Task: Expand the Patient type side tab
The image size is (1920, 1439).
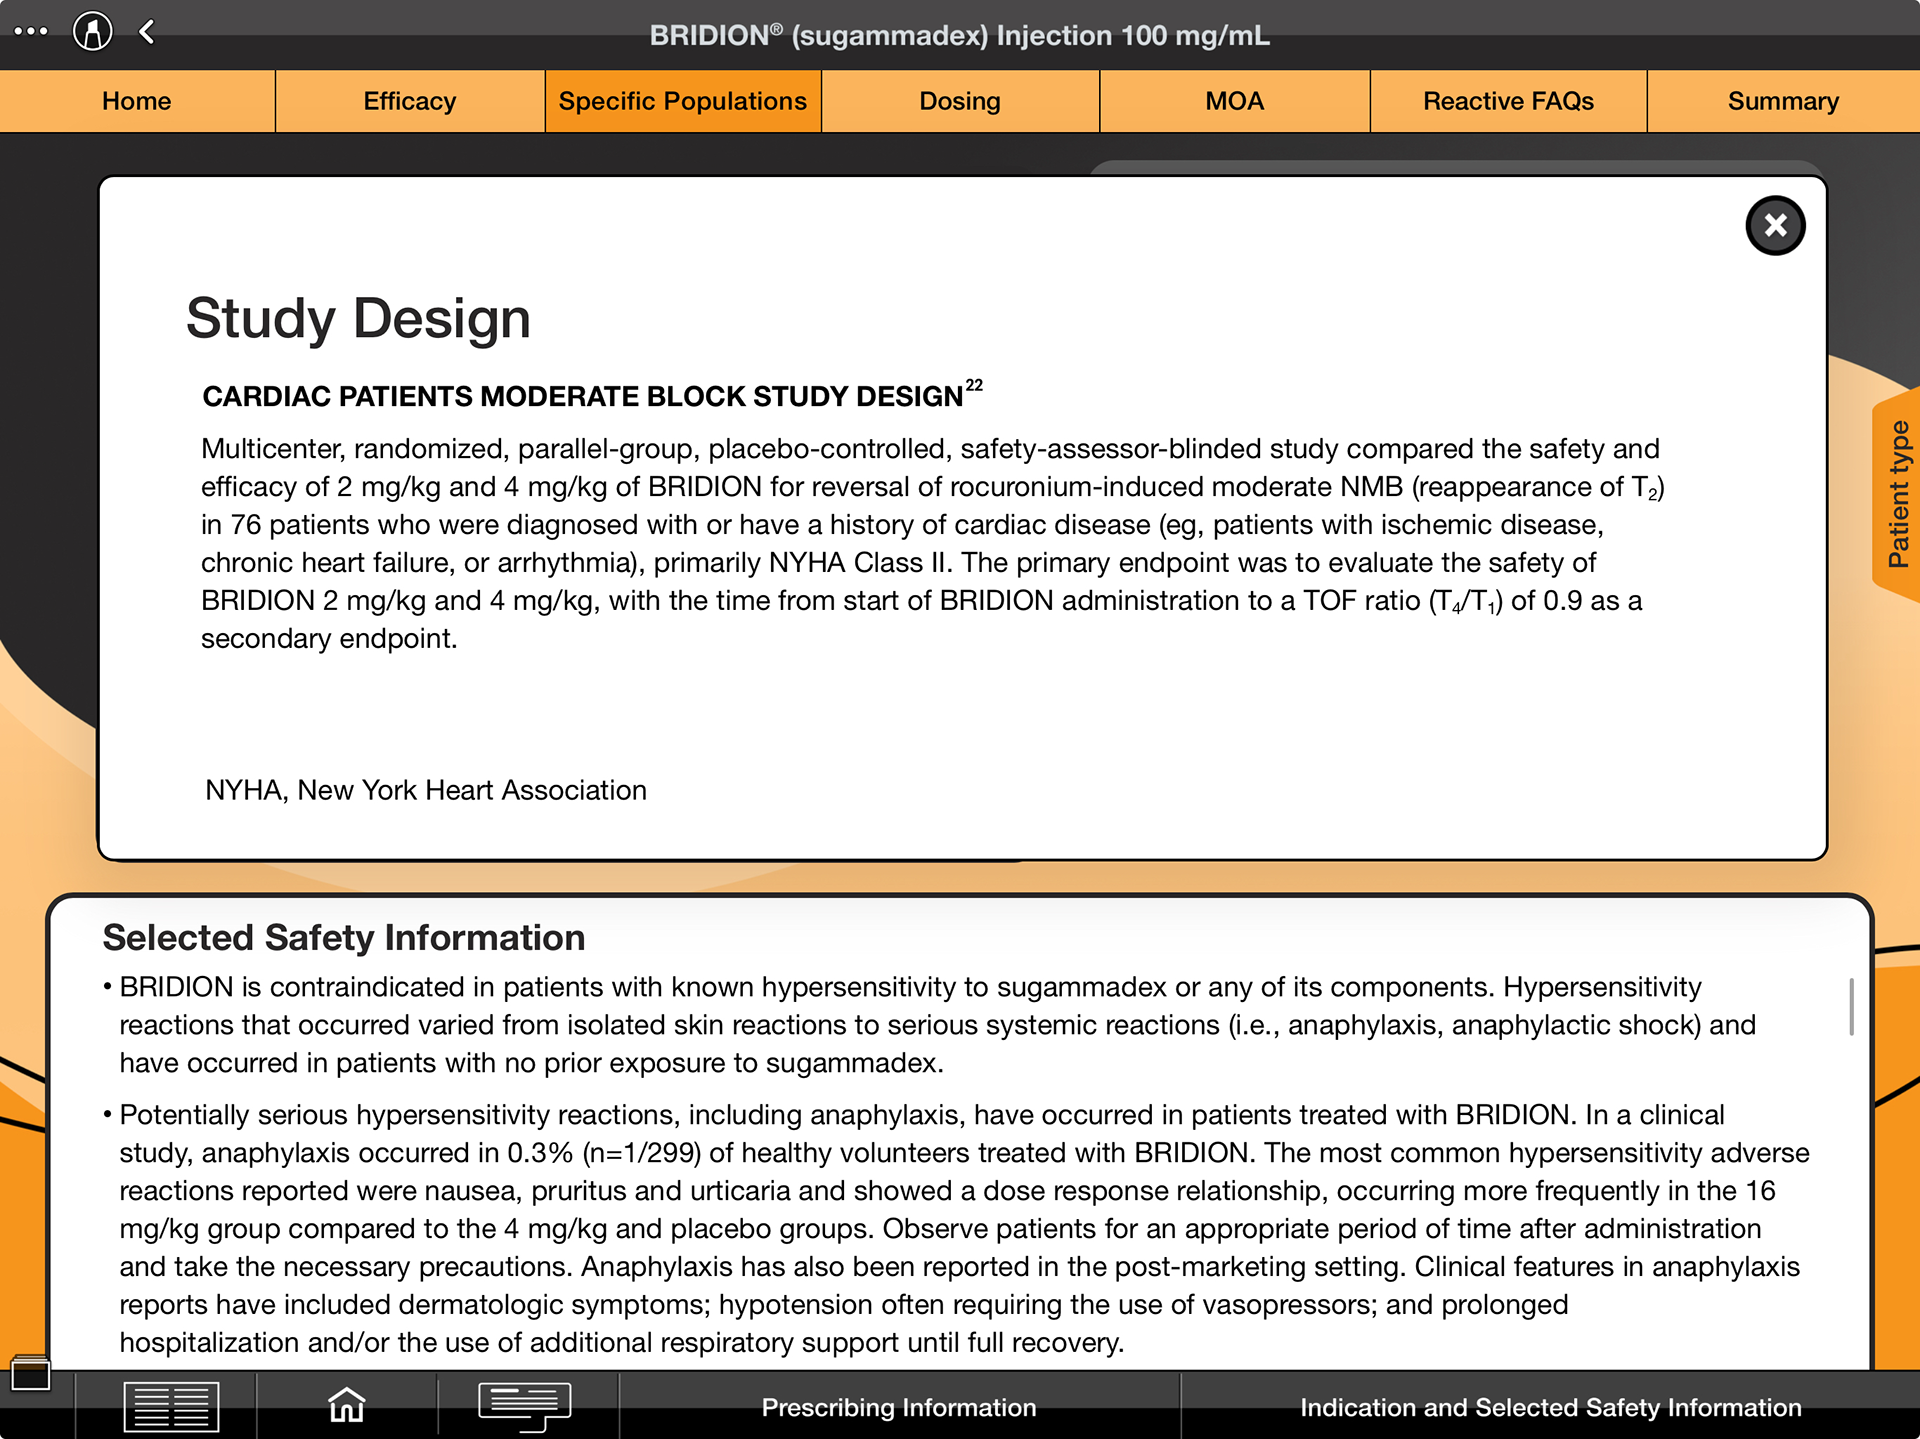Action: pyautogui.click(x=1896, y=494)
